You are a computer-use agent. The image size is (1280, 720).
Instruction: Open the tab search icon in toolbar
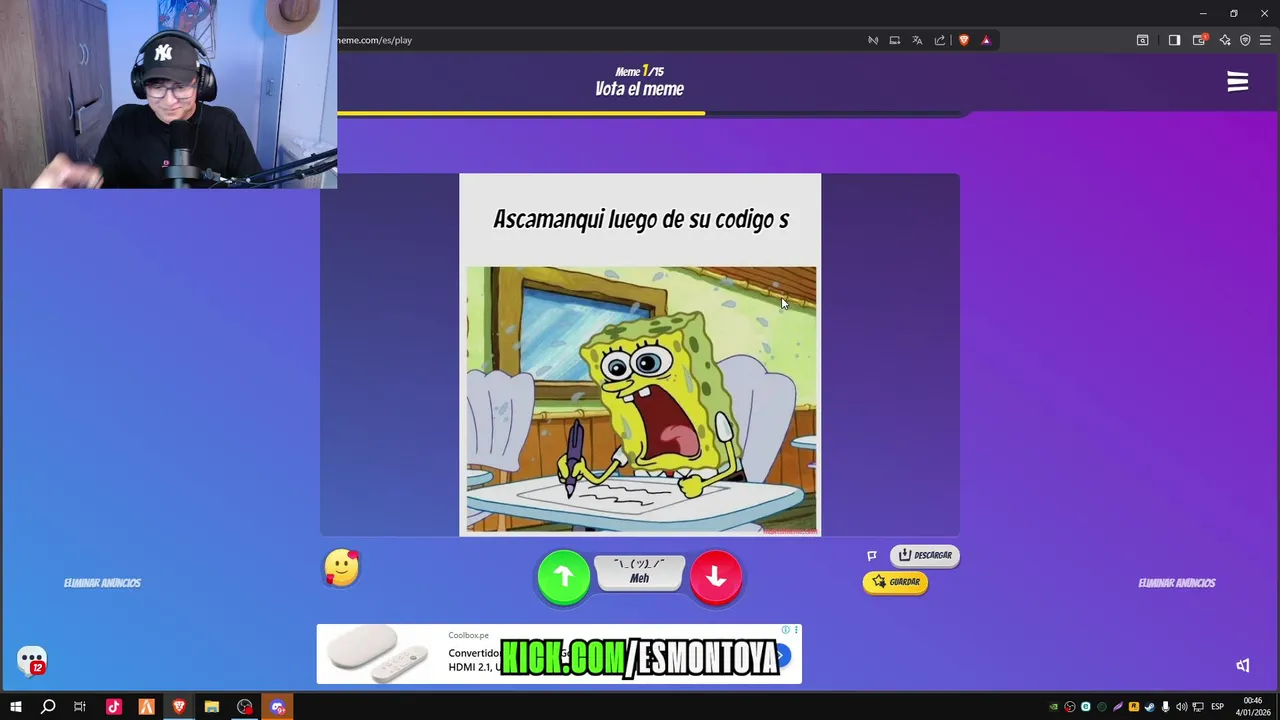pos(1143,40)
